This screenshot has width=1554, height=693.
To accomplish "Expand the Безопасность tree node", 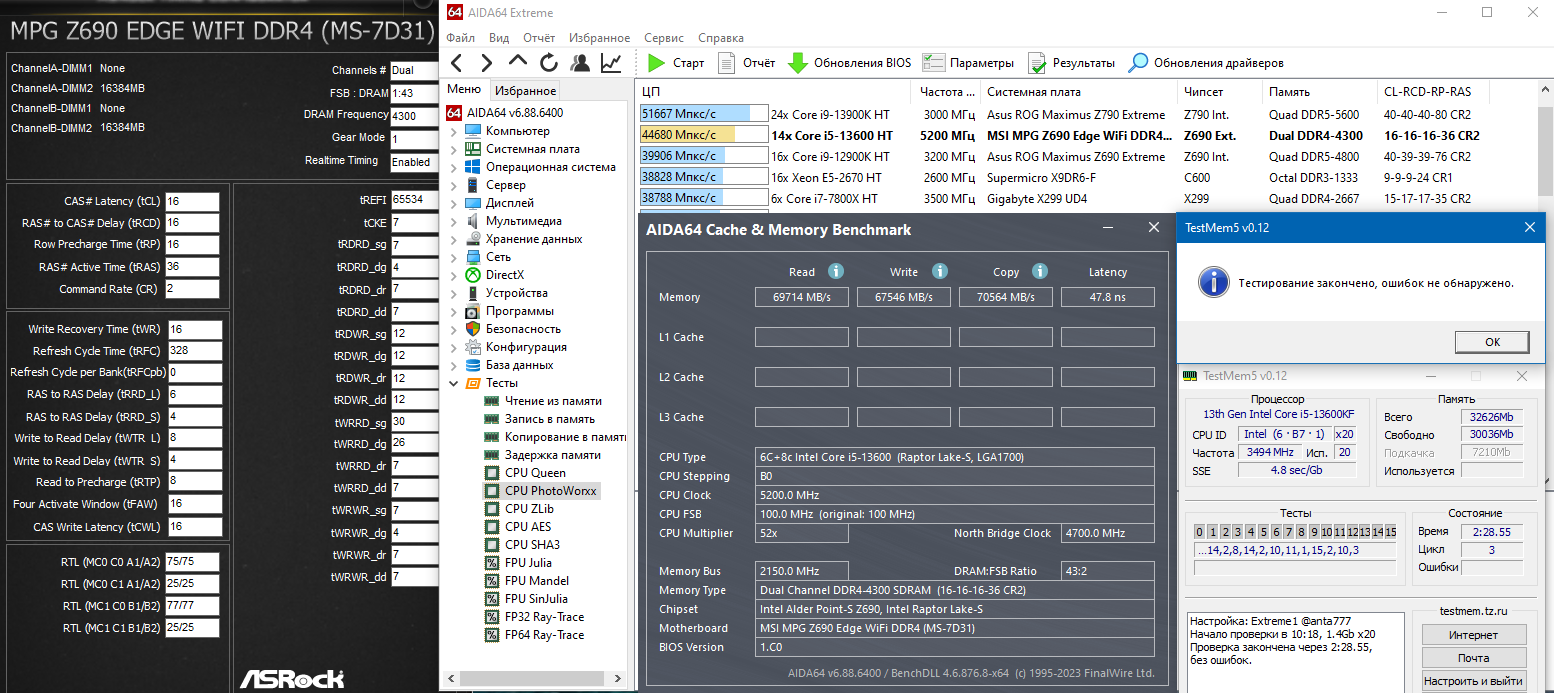I will [x=455, y=329].
